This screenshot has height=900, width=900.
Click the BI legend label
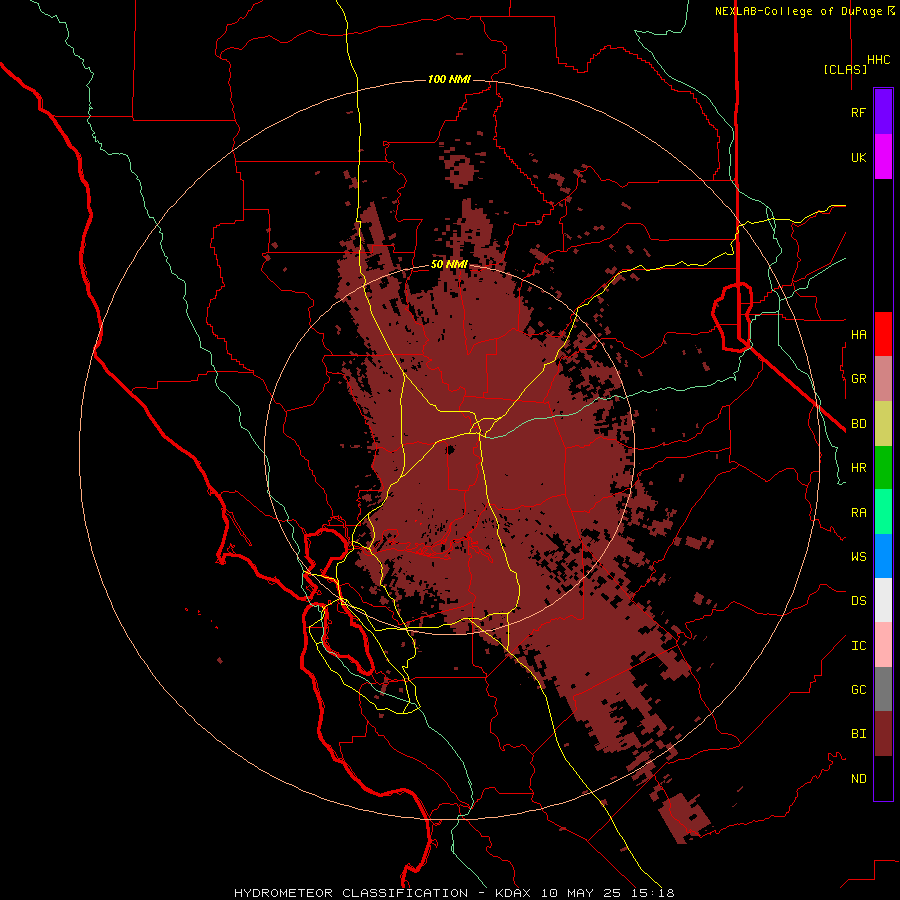(x=858, y=734)
